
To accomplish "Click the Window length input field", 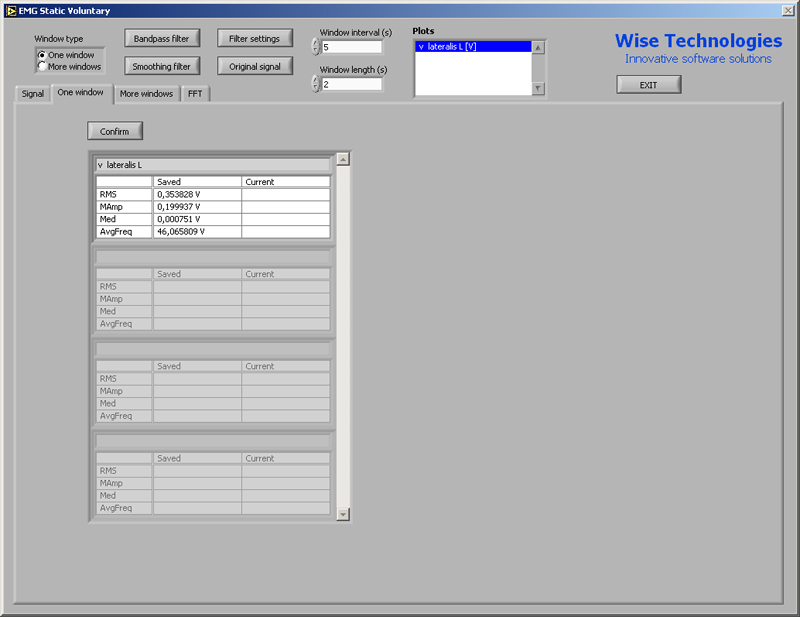I will (x=352, y=84).
